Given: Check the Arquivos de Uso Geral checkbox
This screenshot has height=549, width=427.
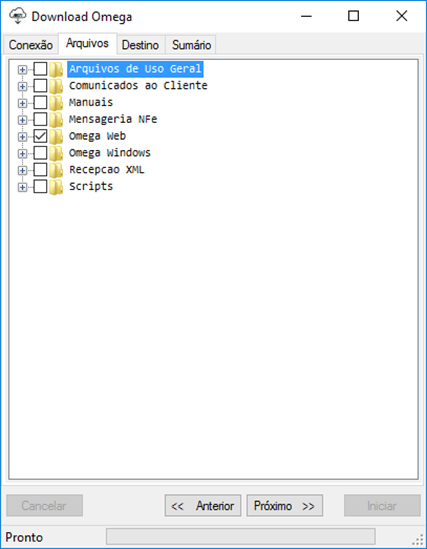Looking at the screenshot, I should point(40,69).
